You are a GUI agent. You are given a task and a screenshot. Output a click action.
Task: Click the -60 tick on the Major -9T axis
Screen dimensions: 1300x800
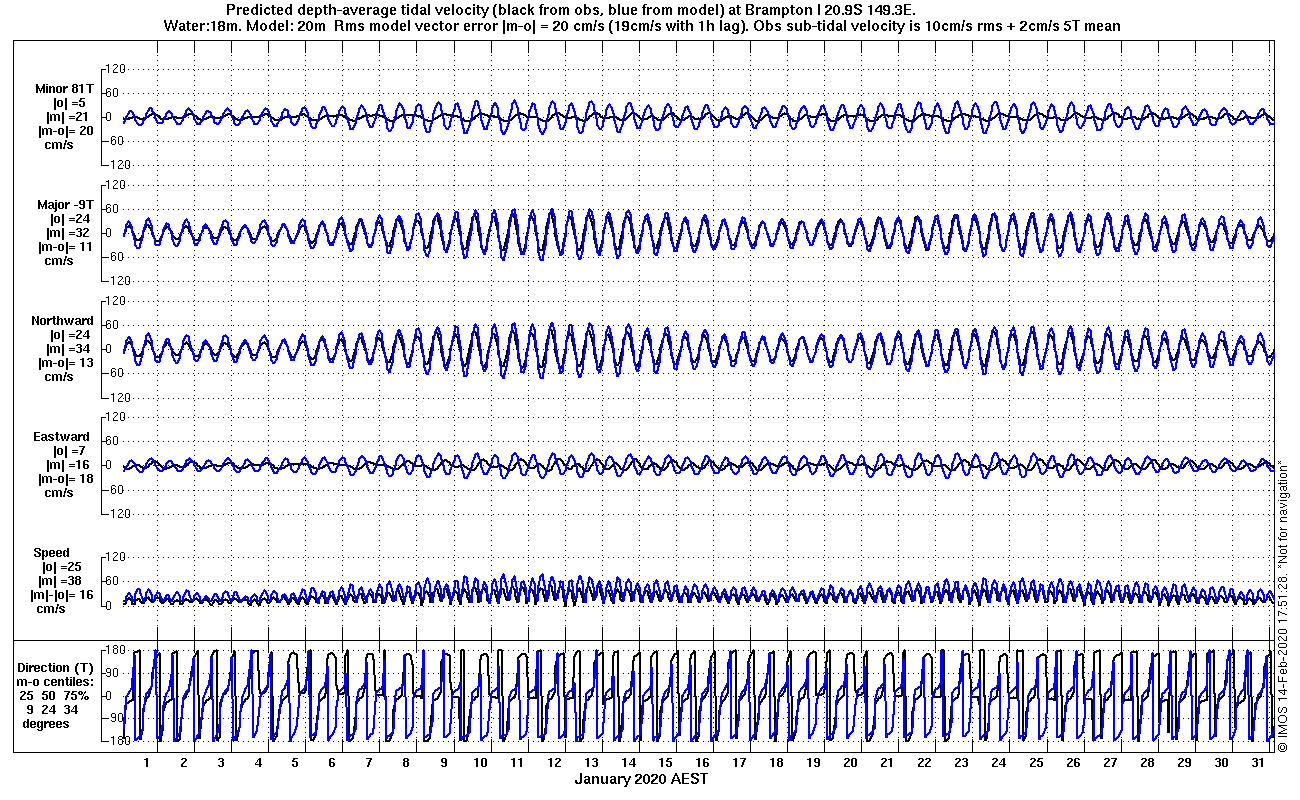pyautogui.click(x=113, y=257)
